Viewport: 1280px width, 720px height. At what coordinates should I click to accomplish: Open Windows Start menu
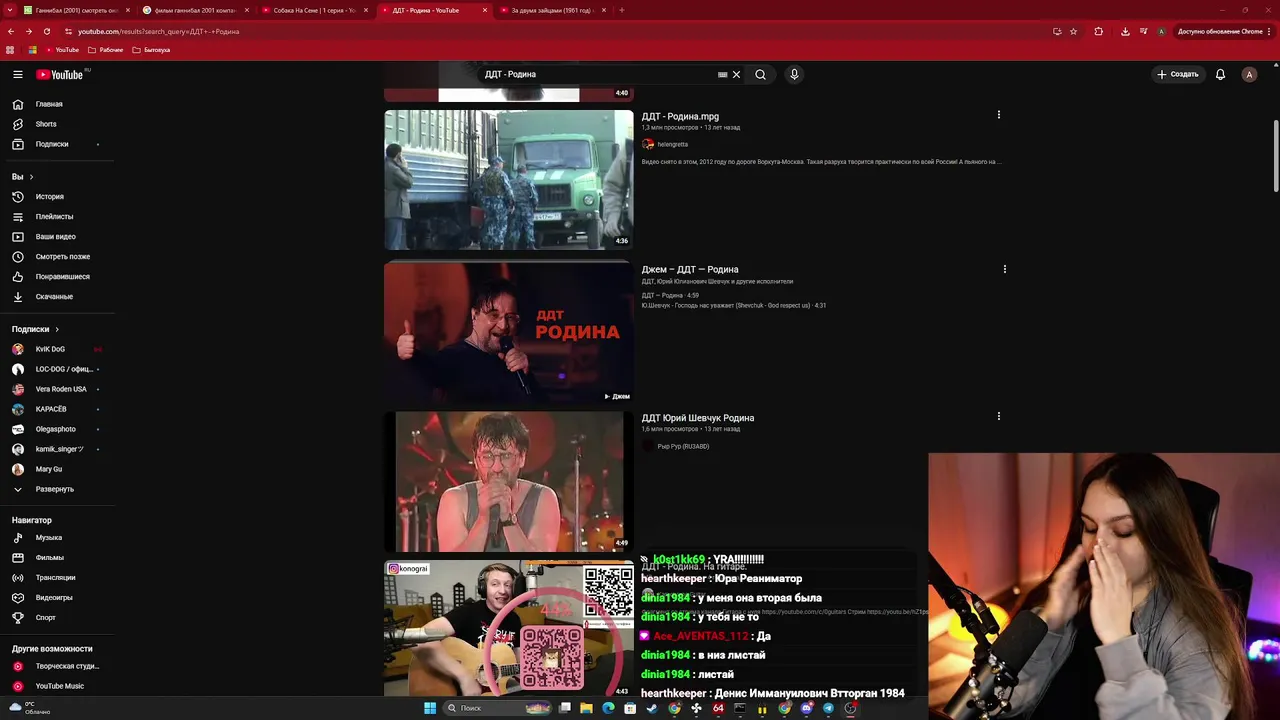point(430,708)
